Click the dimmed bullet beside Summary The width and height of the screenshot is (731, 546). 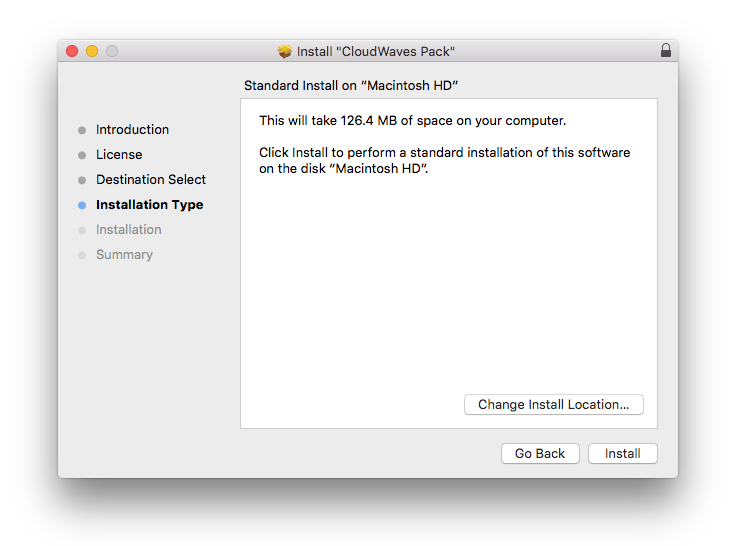[x=82, y=255]
